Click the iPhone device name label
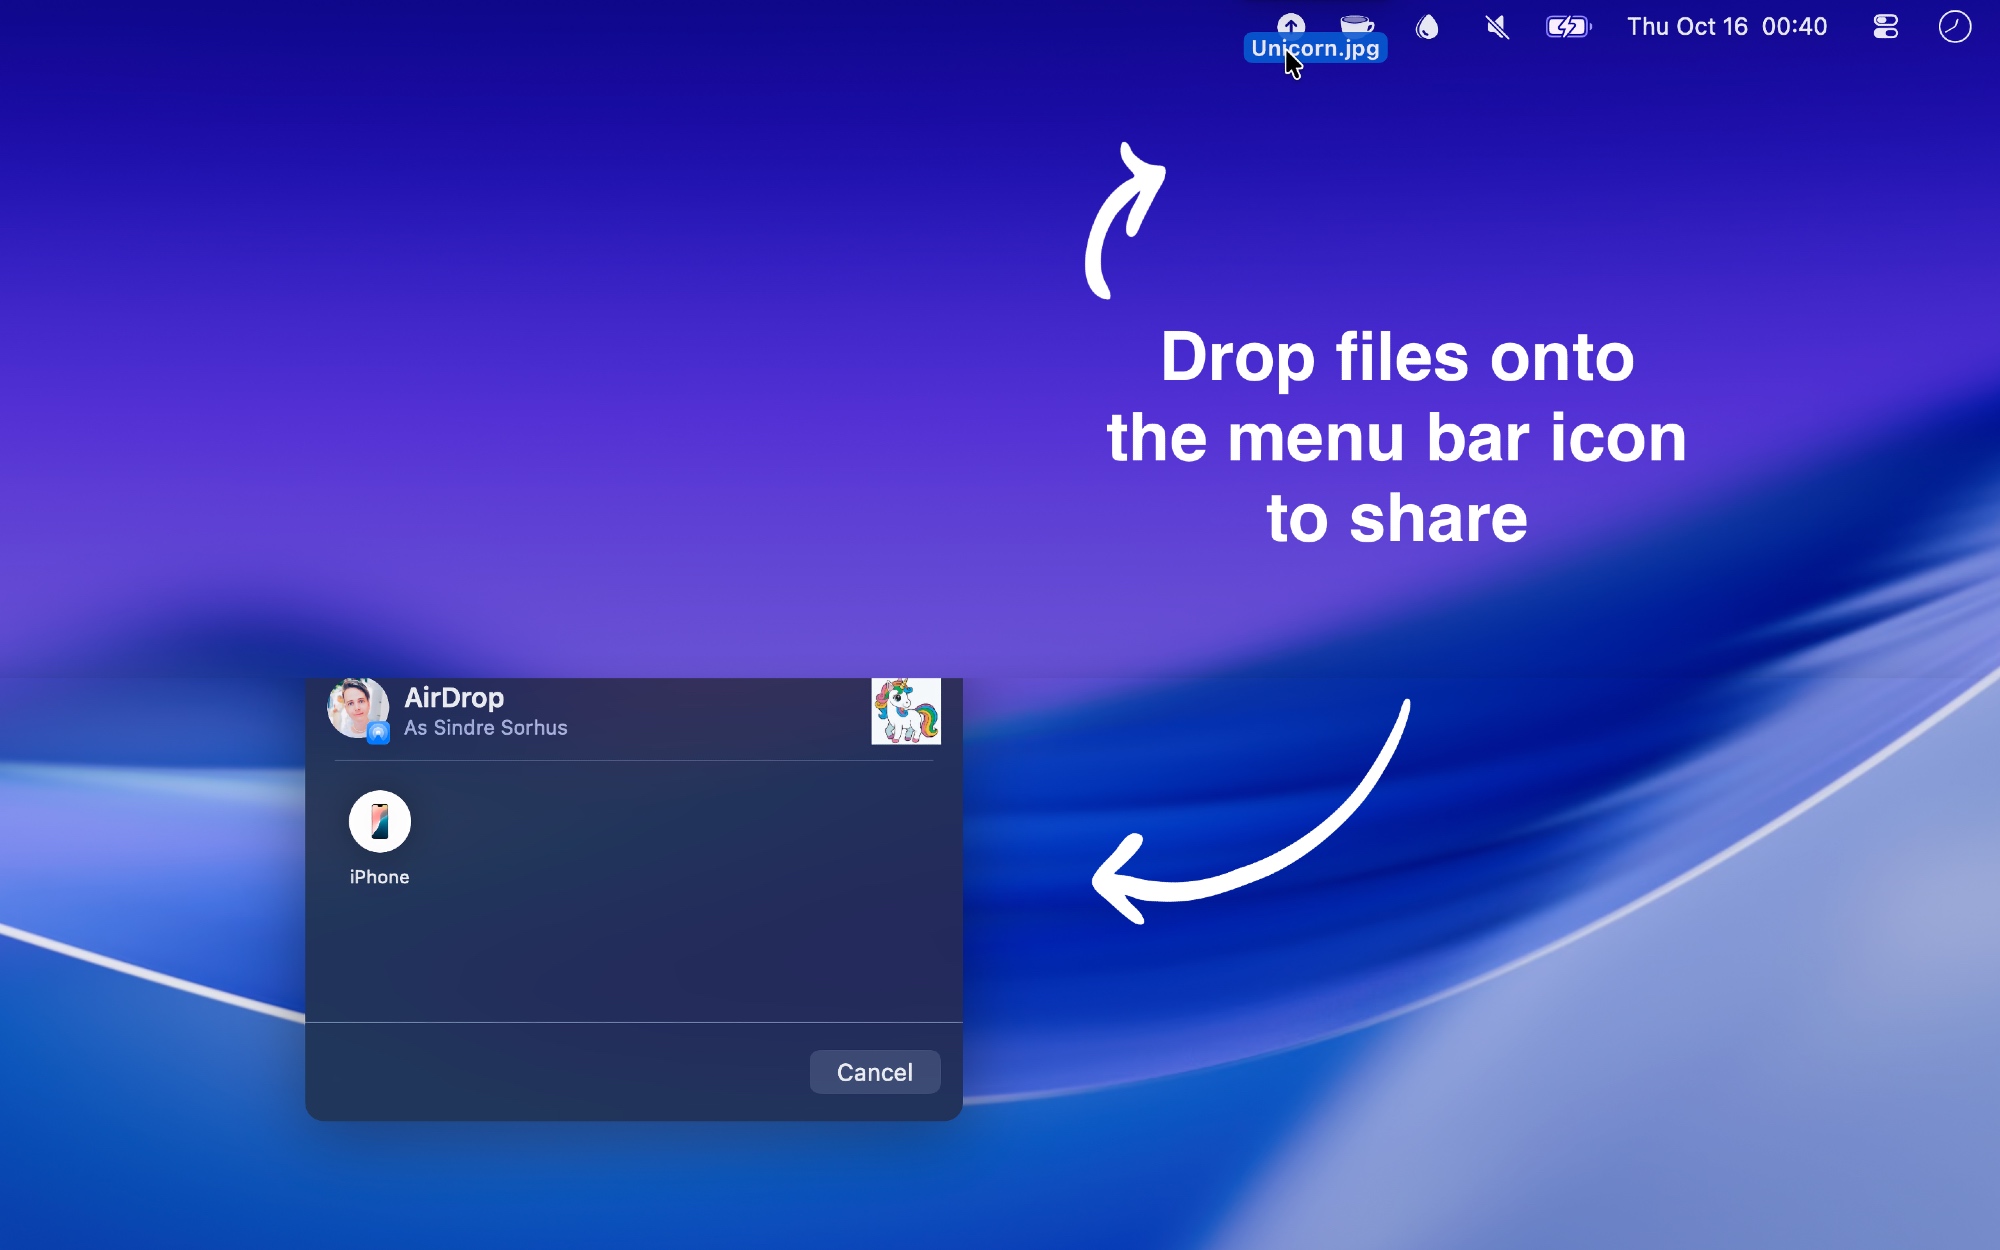 (379, 877)
